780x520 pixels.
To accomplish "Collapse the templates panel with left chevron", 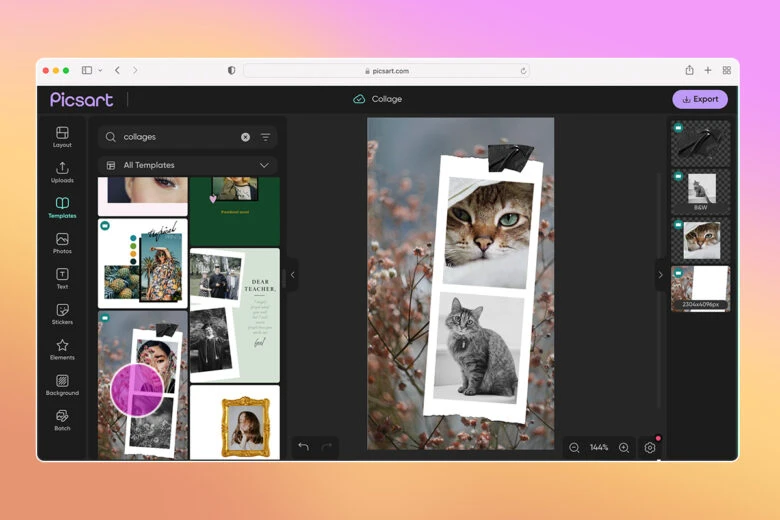I will click(x=292, y=275).
